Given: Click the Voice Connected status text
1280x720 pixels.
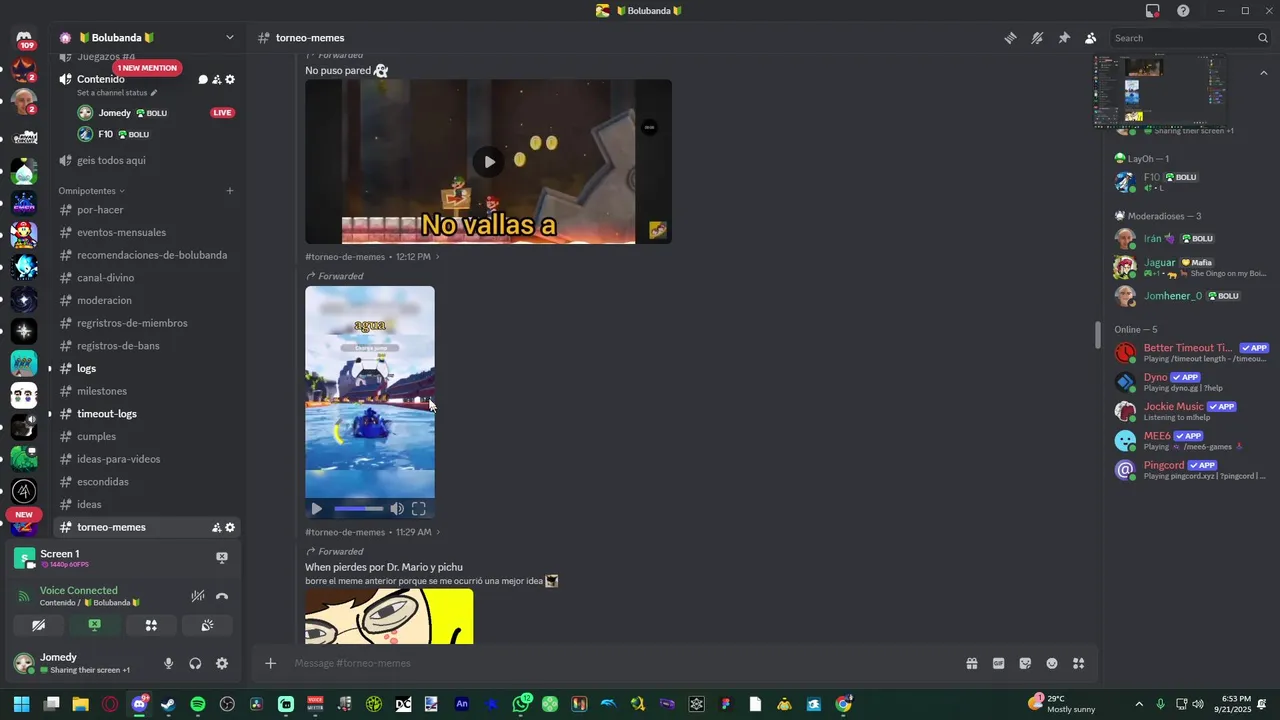Looking at the screenshot, I should 79,591.
